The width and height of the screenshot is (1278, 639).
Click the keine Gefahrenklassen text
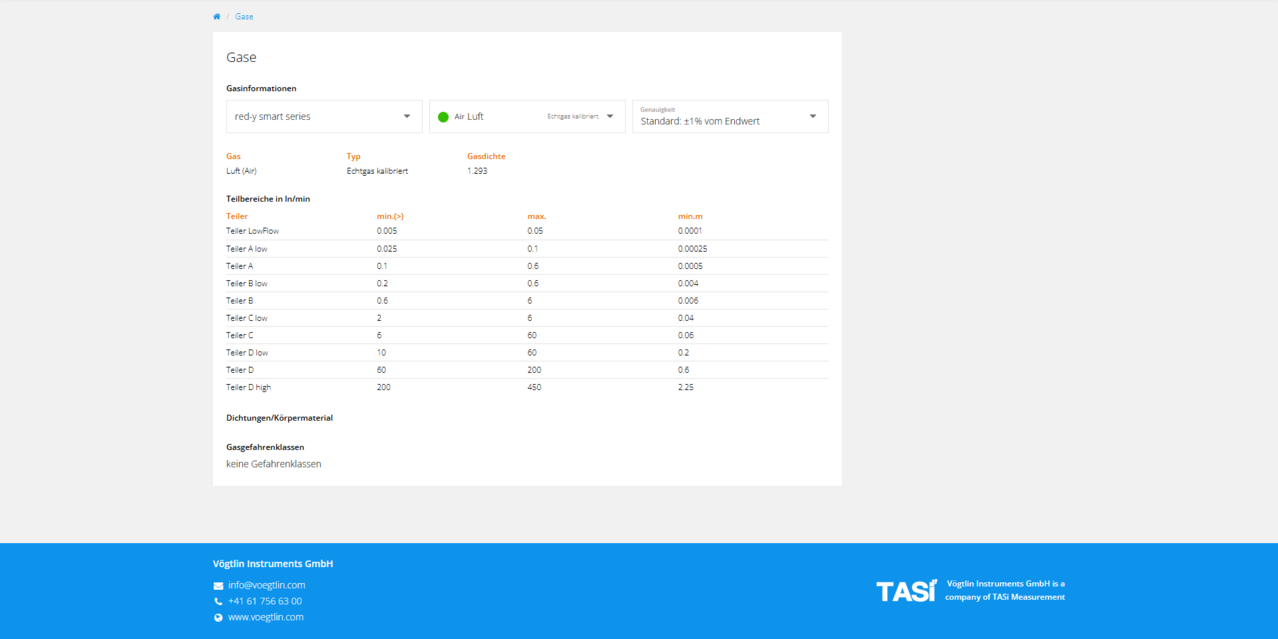[274, 464]
